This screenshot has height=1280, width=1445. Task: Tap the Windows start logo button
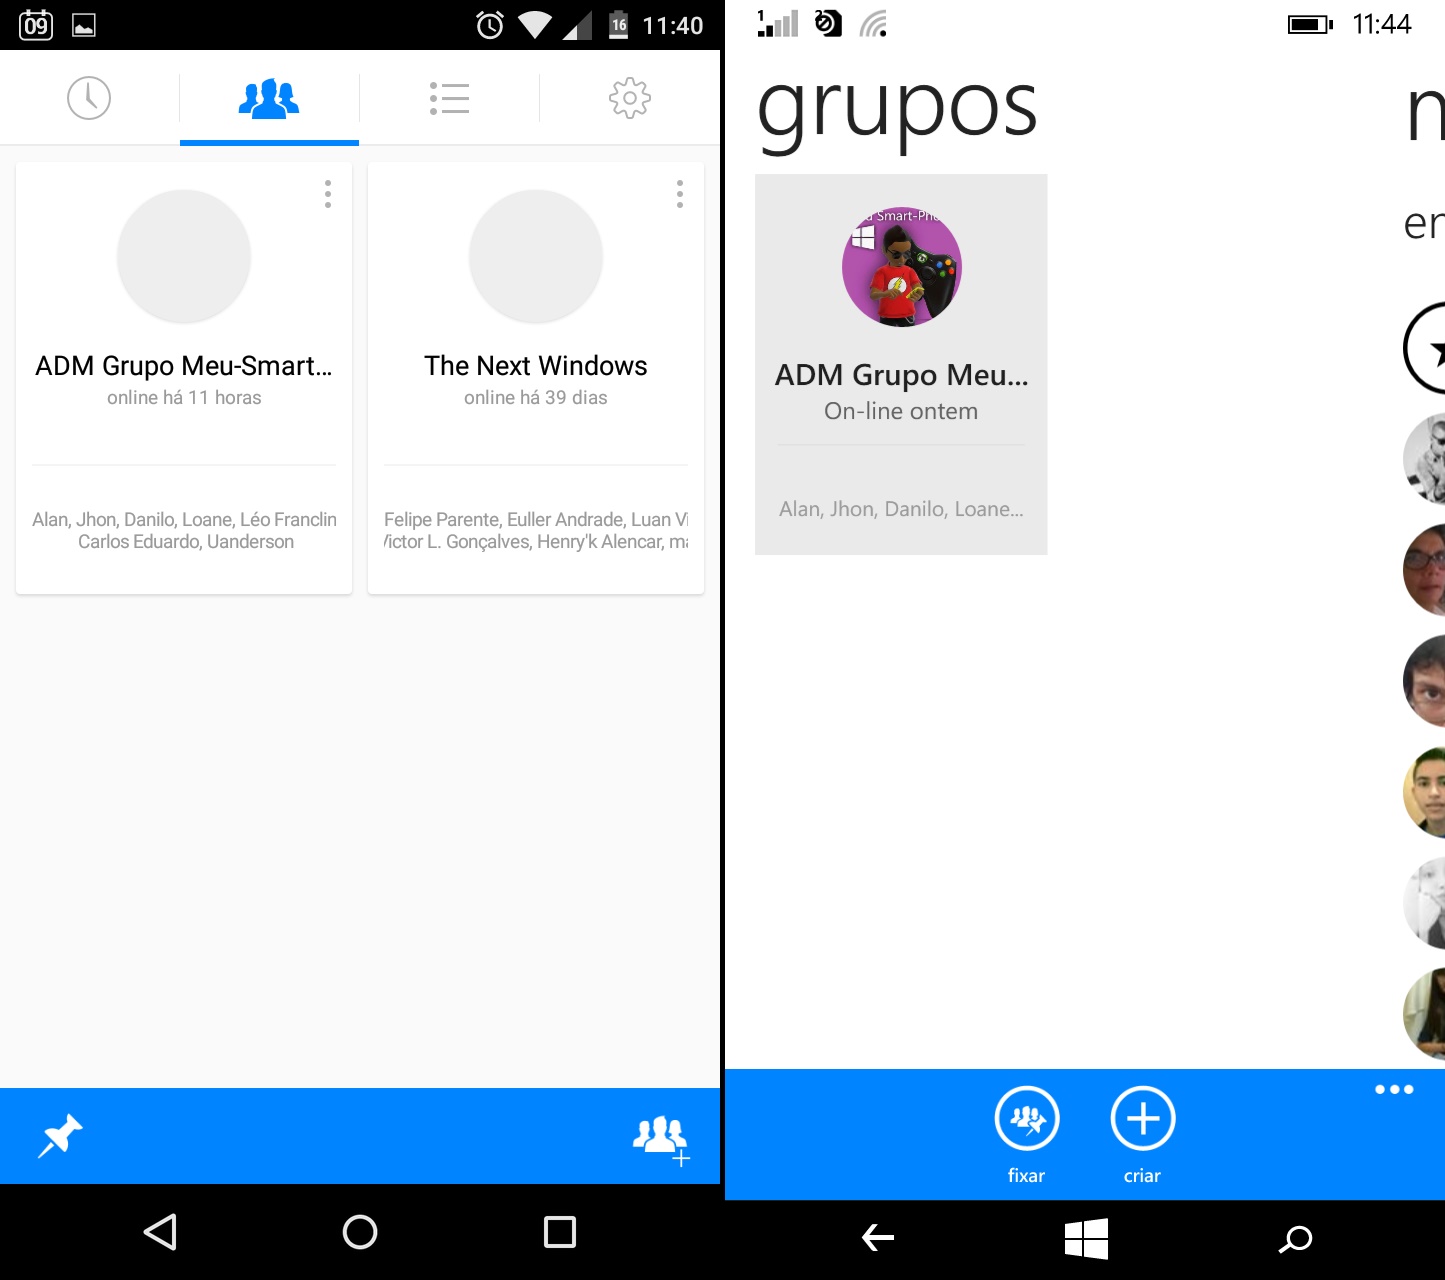click(x=1086, y=1238)
